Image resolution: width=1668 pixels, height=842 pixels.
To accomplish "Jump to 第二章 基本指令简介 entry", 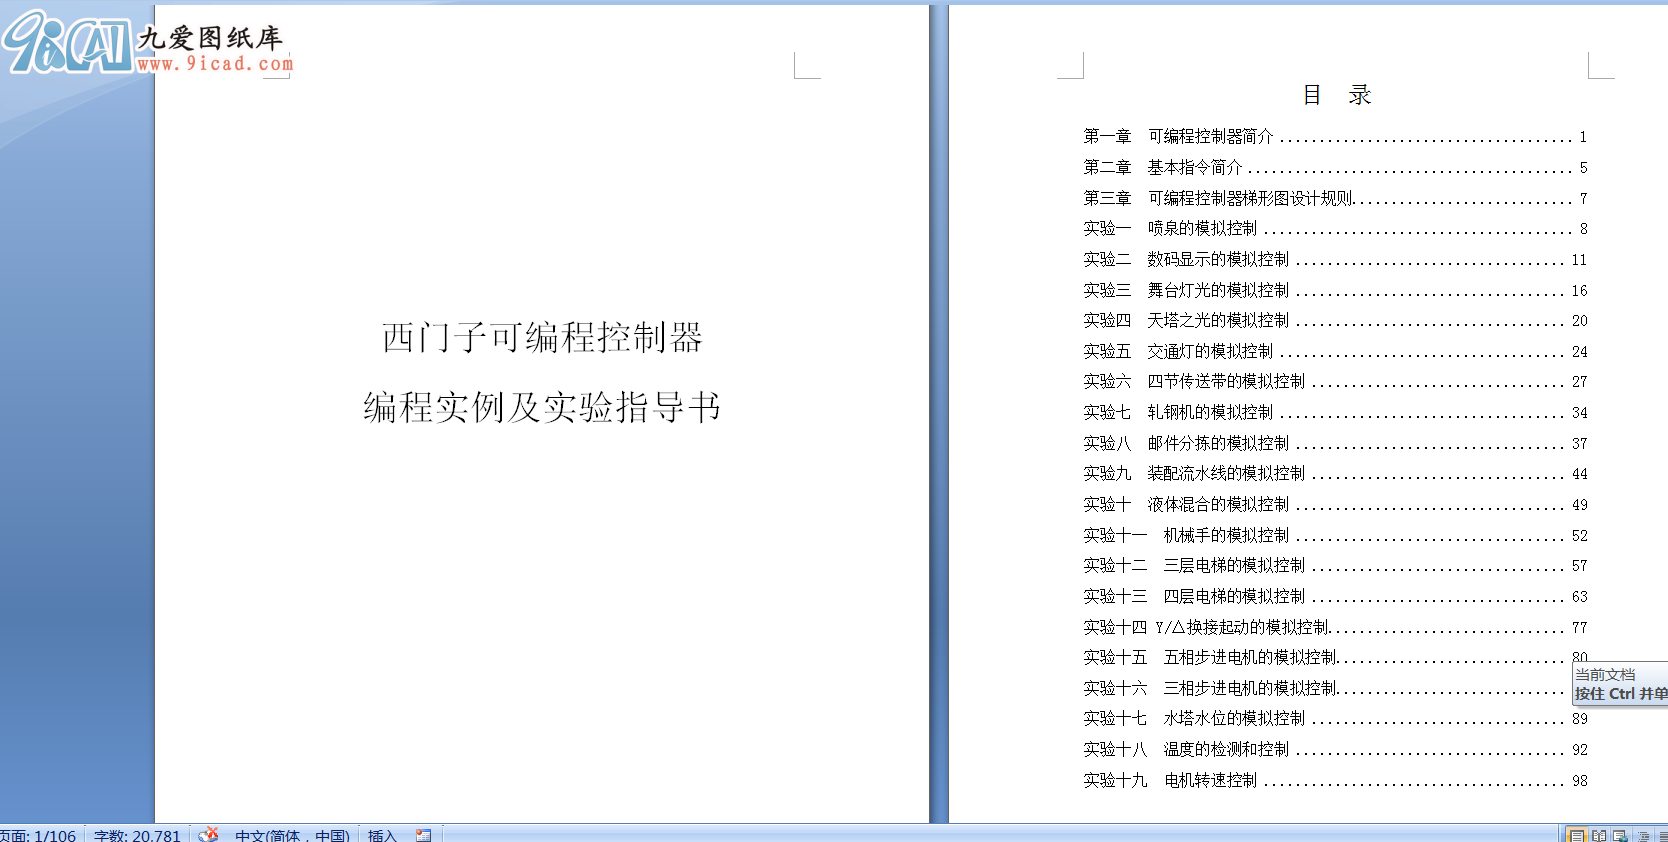I will tap(1194, 167).
